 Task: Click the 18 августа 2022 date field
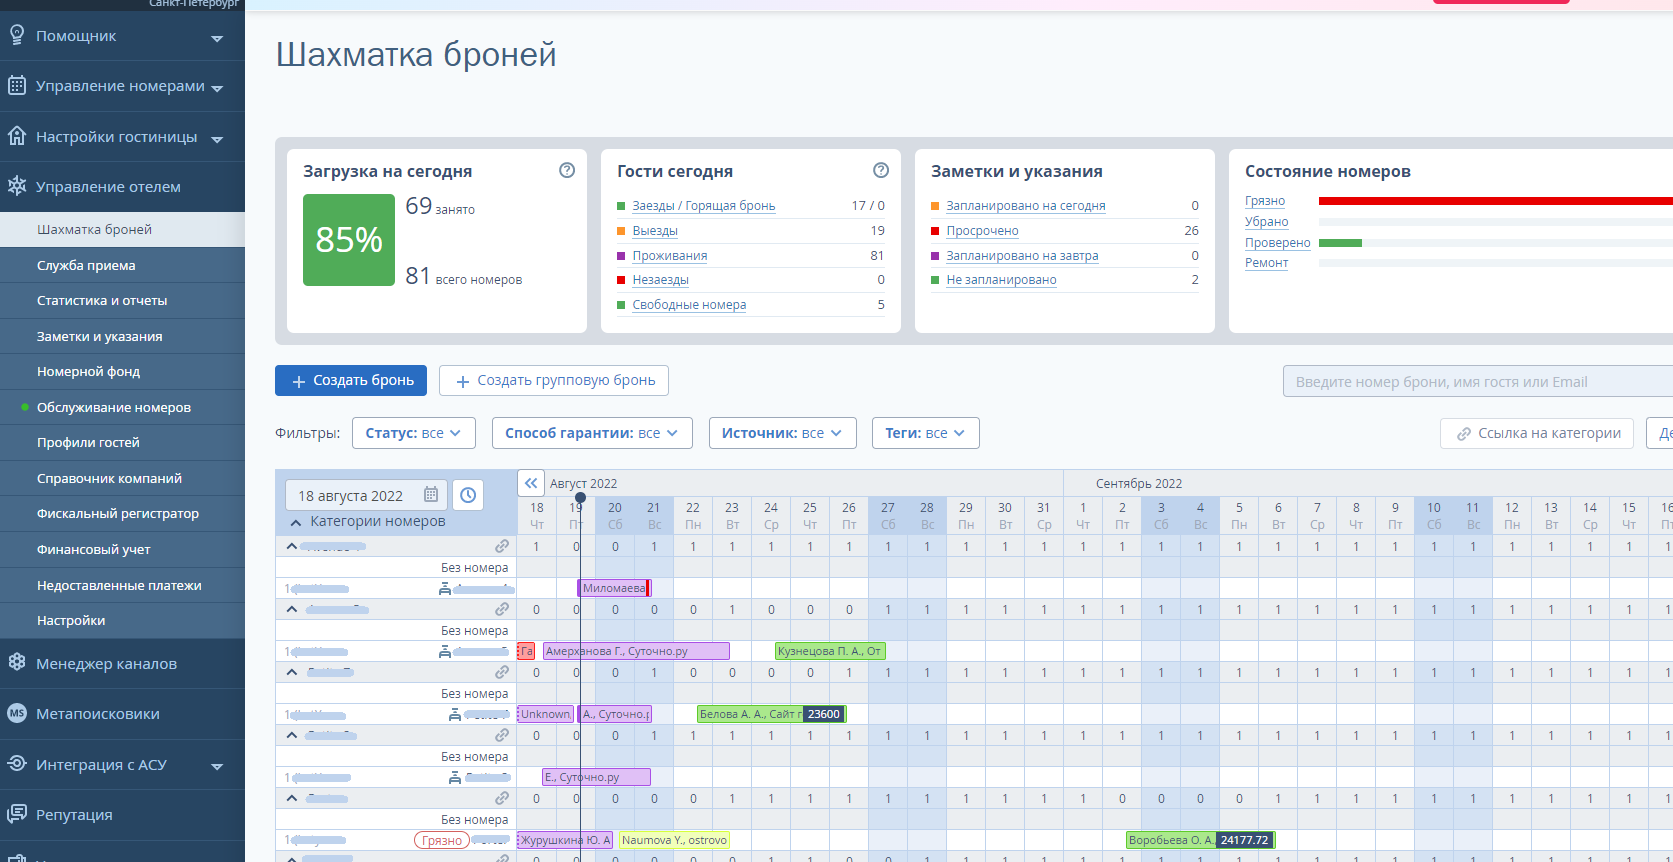pos(366,495)
